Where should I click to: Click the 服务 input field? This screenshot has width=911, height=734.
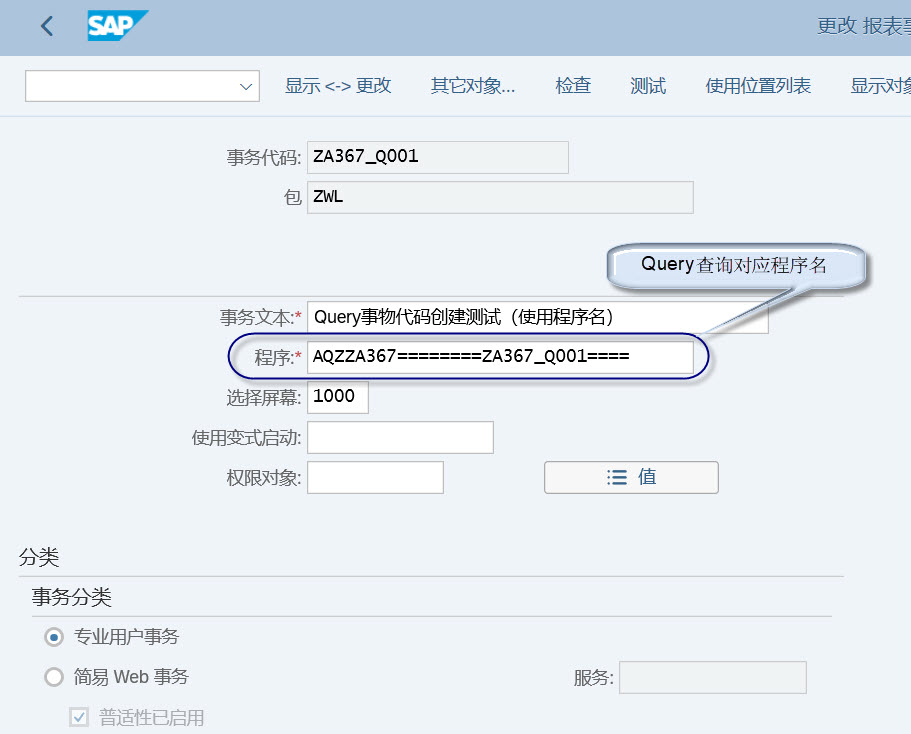[x=712, y=677]
